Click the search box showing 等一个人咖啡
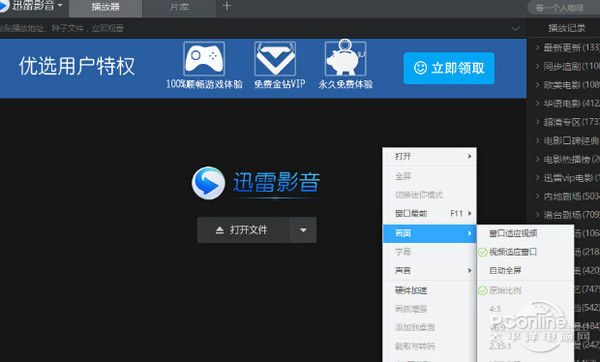The width and height of the screenshot is (600, 362). coord(563,7)
